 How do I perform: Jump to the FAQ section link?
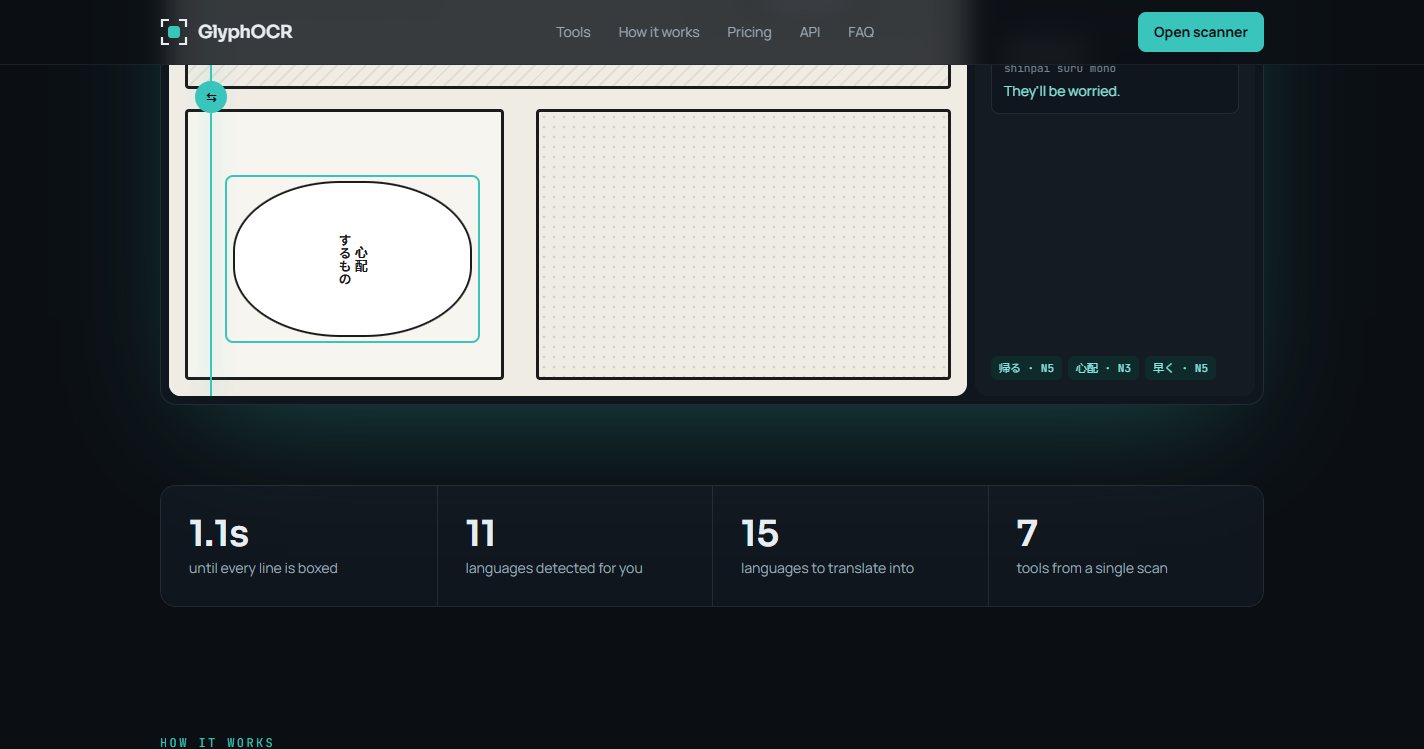(861, 32)
